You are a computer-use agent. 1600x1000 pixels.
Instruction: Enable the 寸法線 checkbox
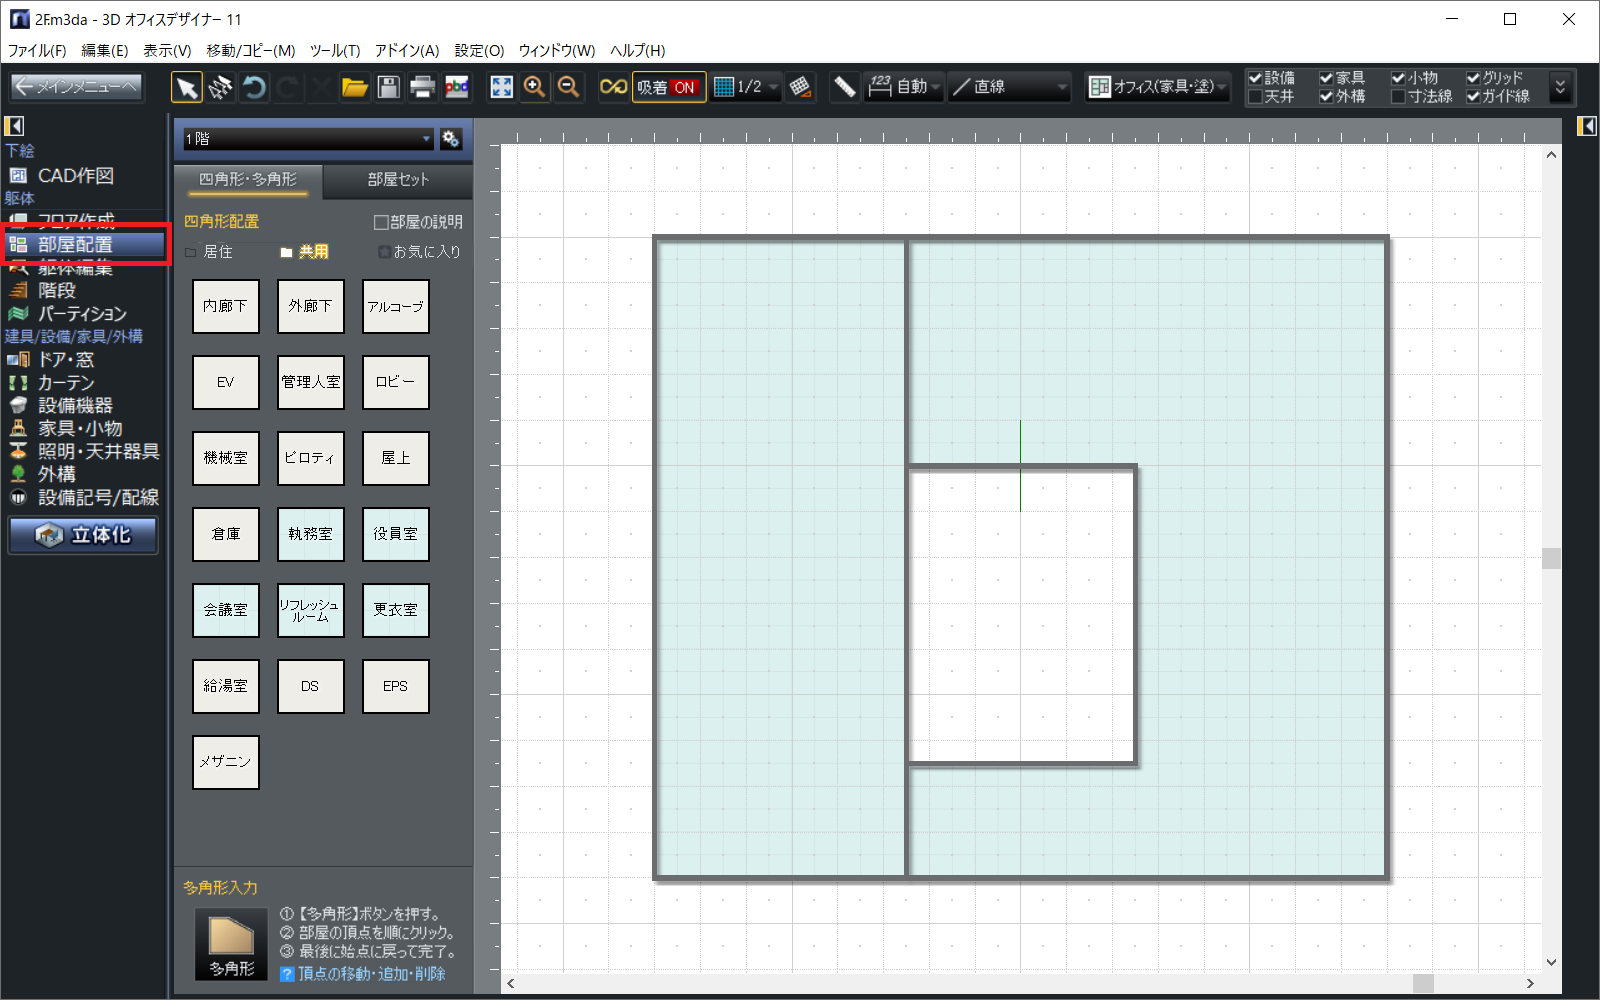[1398, 97]
